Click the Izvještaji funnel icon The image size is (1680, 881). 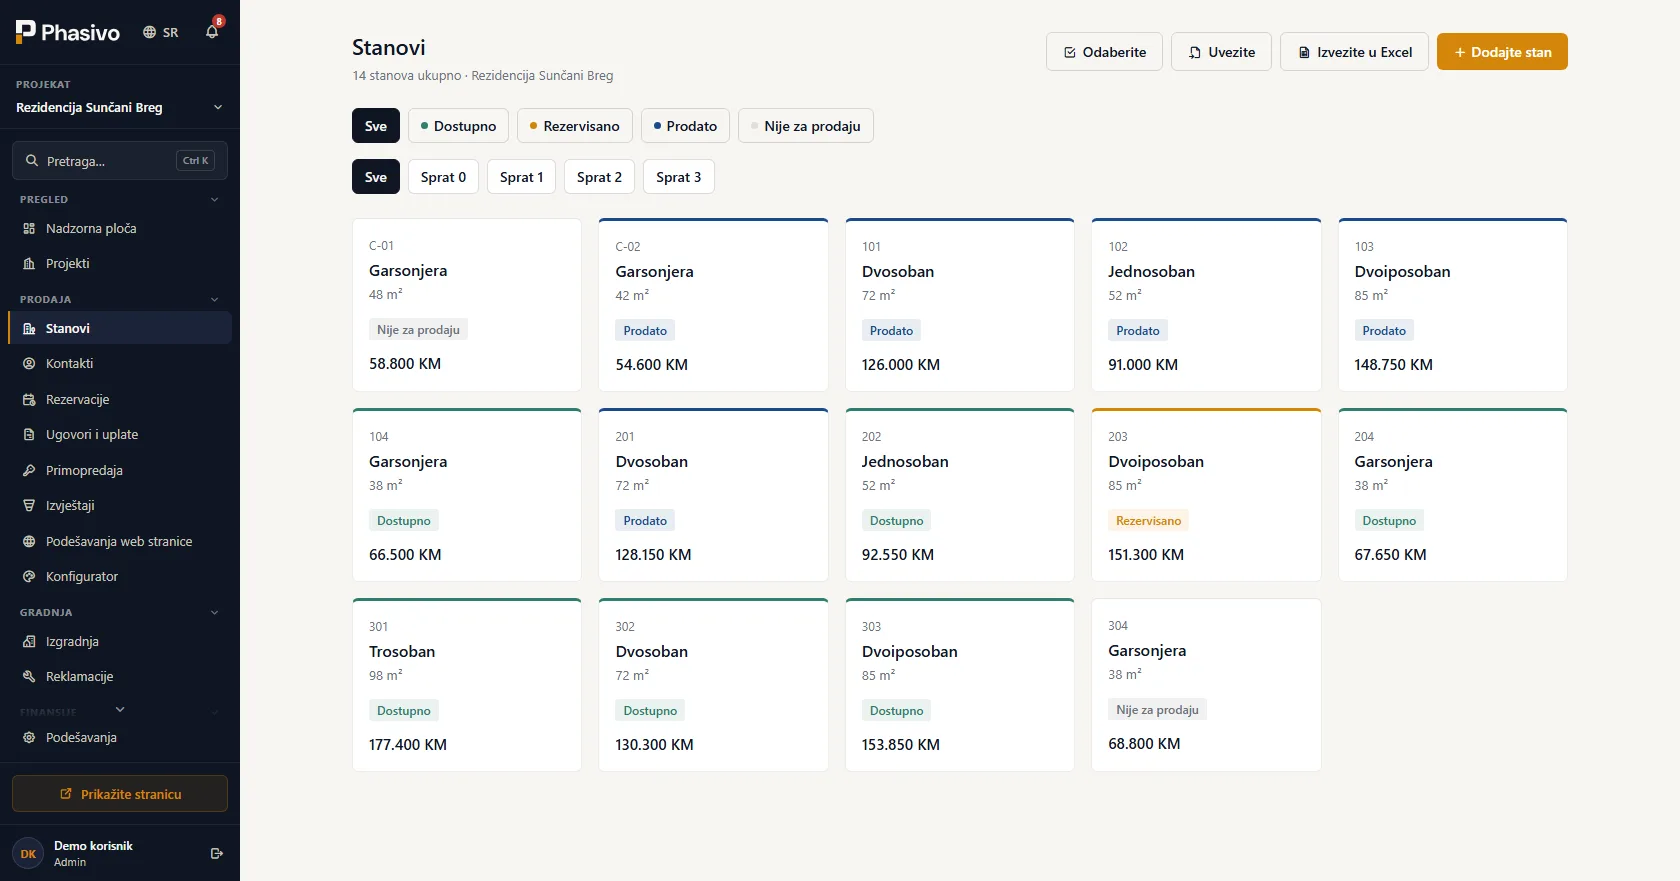29,505
